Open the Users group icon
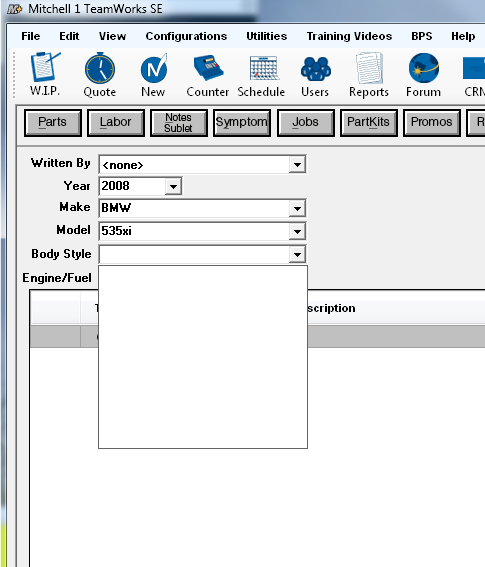This screenshot has width=485, height=567. (x=315, y=69)
